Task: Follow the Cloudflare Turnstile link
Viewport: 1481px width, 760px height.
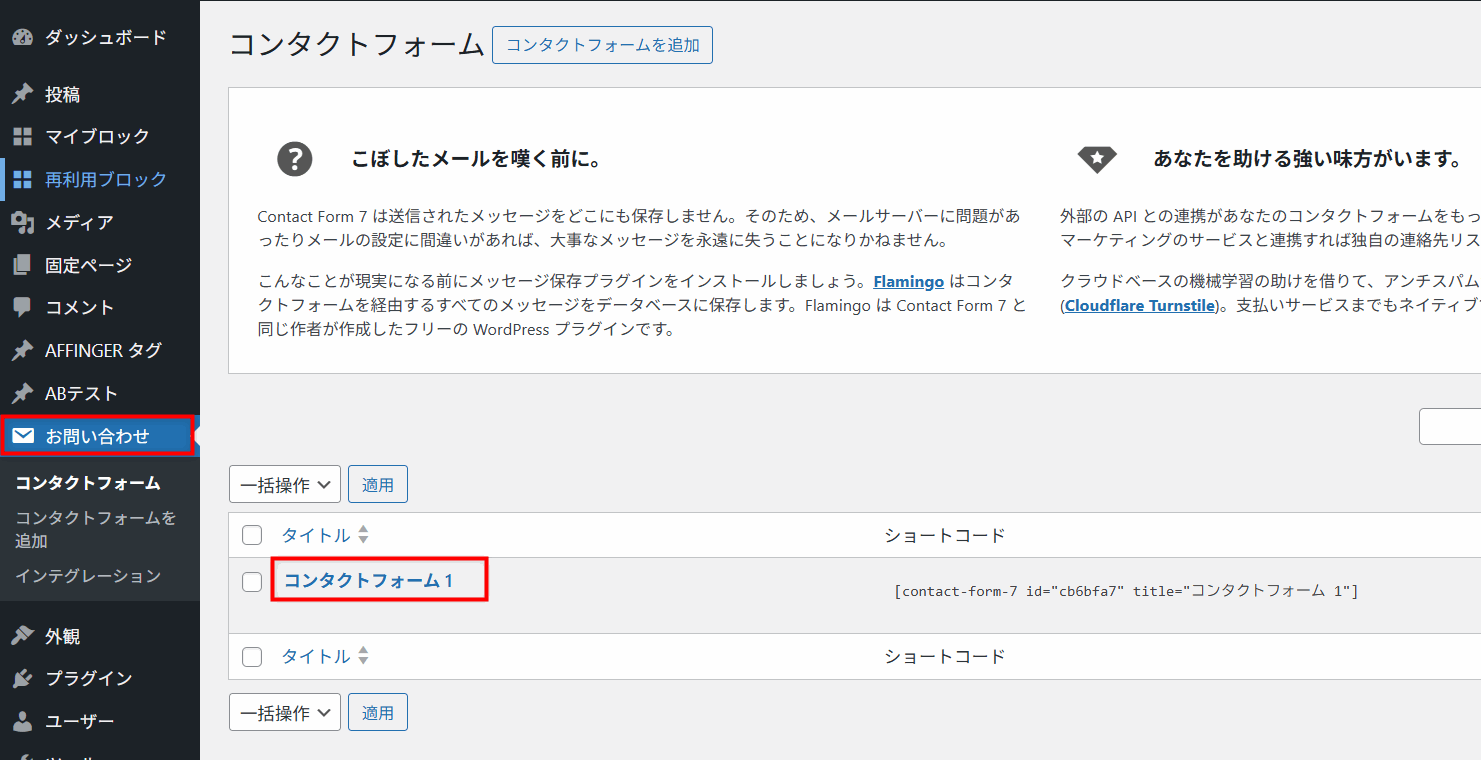Action: coord(1140,305)
